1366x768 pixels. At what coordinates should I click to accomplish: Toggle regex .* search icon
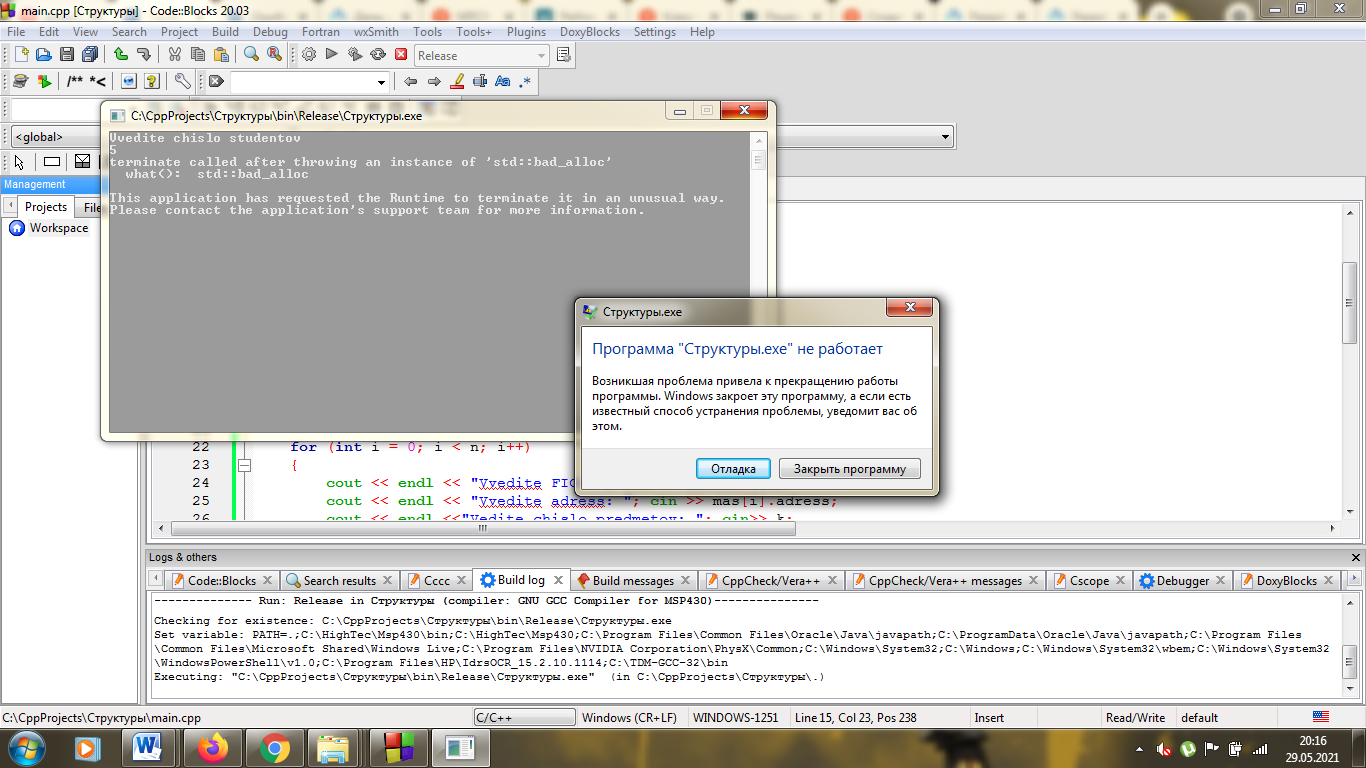tap(525, 81)
